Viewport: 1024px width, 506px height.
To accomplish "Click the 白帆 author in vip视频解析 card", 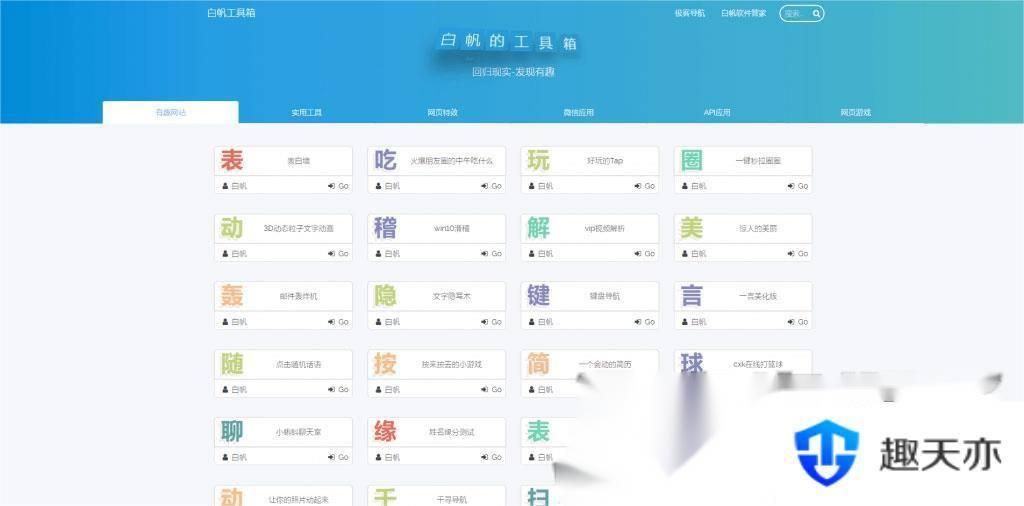I will coord(547,254).
